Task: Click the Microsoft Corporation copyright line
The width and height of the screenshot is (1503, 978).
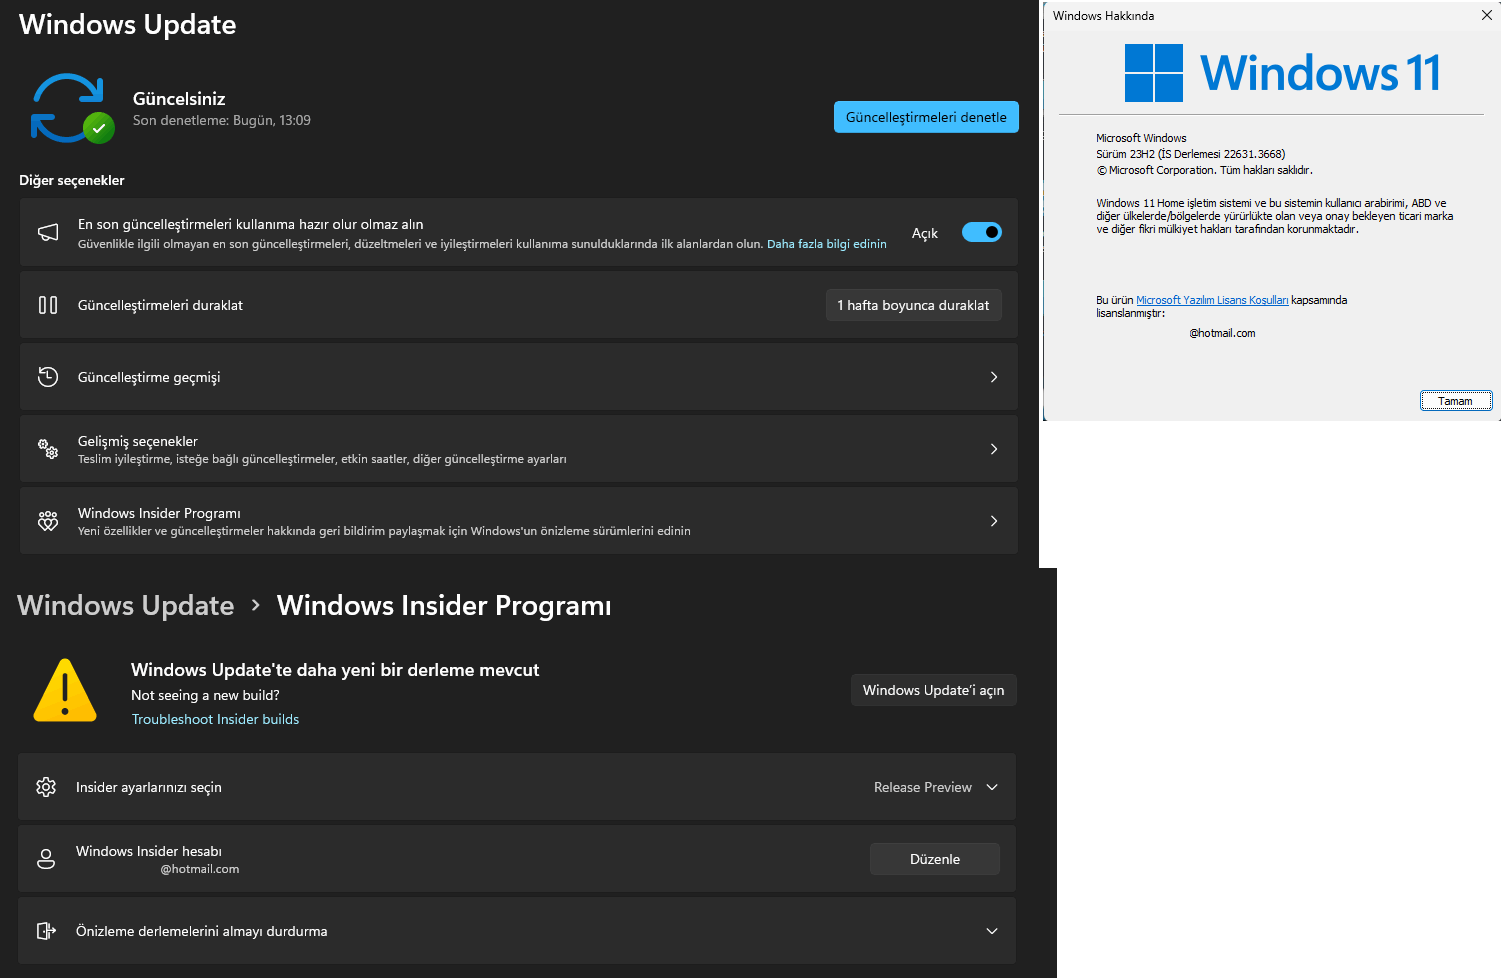Action: [x=1204, y=170]
